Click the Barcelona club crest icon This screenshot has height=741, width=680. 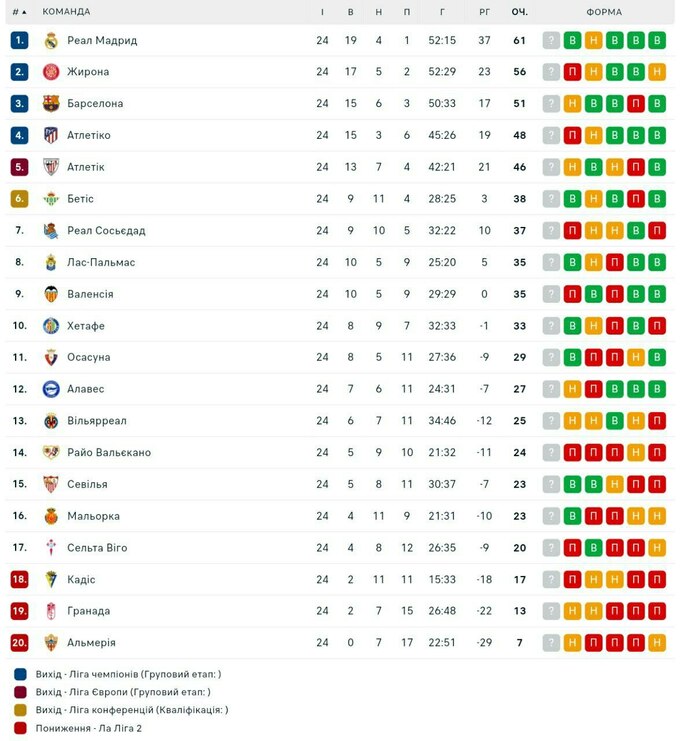tap(51, 104)
